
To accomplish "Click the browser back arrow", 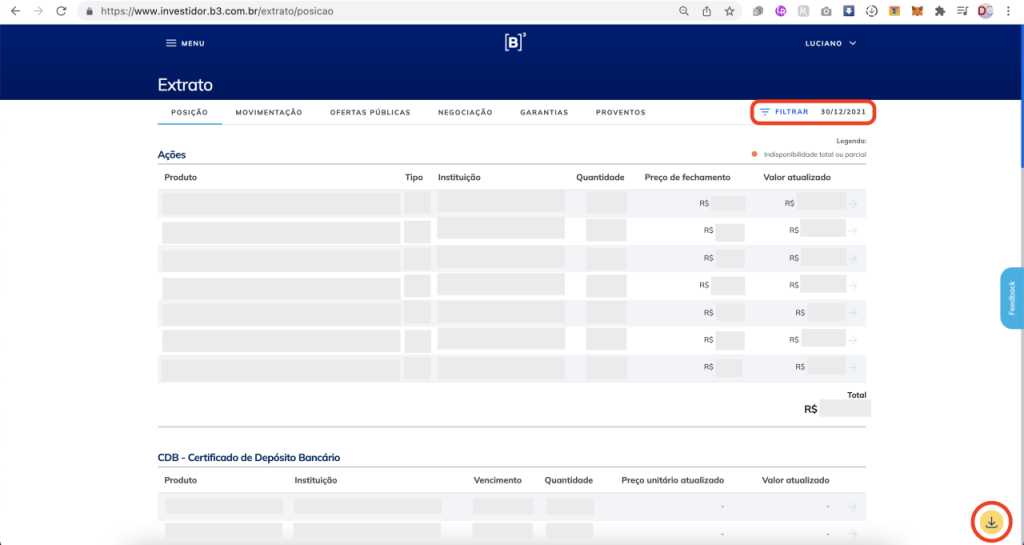I will (16, 11).
